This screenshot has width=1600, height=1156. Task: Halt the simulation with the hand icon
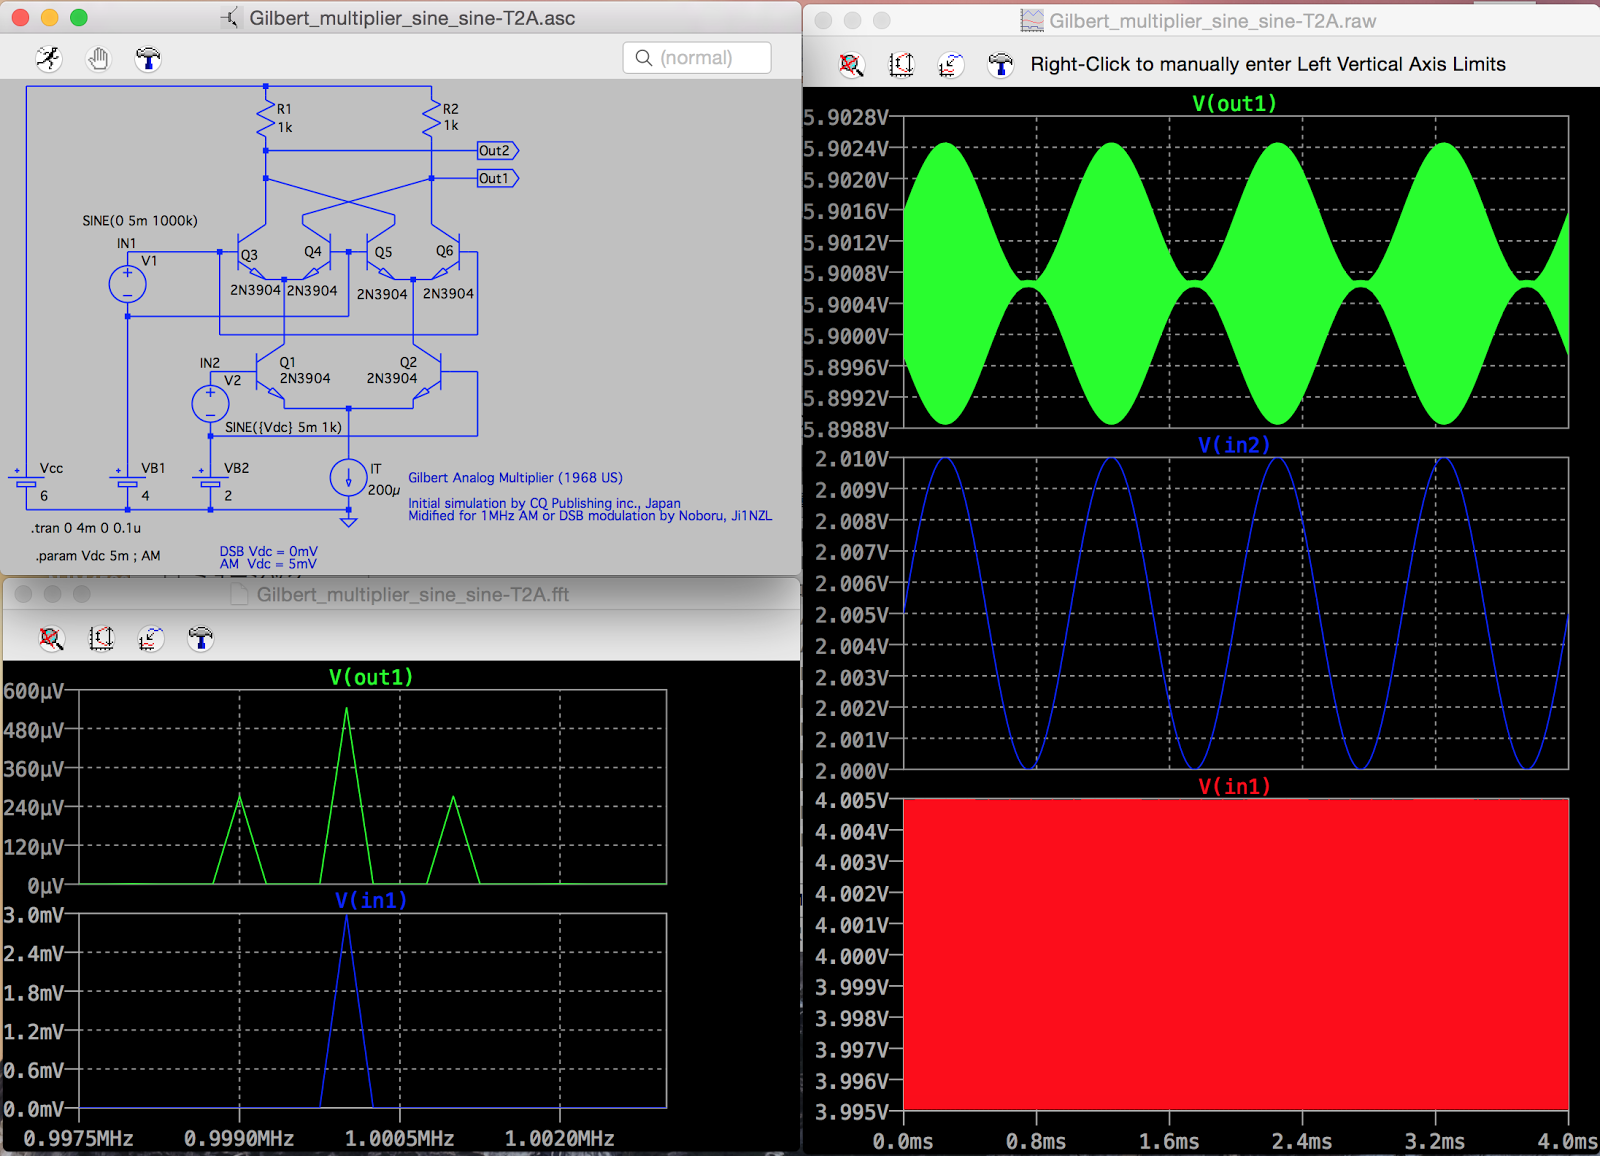[x=98, y=59]
